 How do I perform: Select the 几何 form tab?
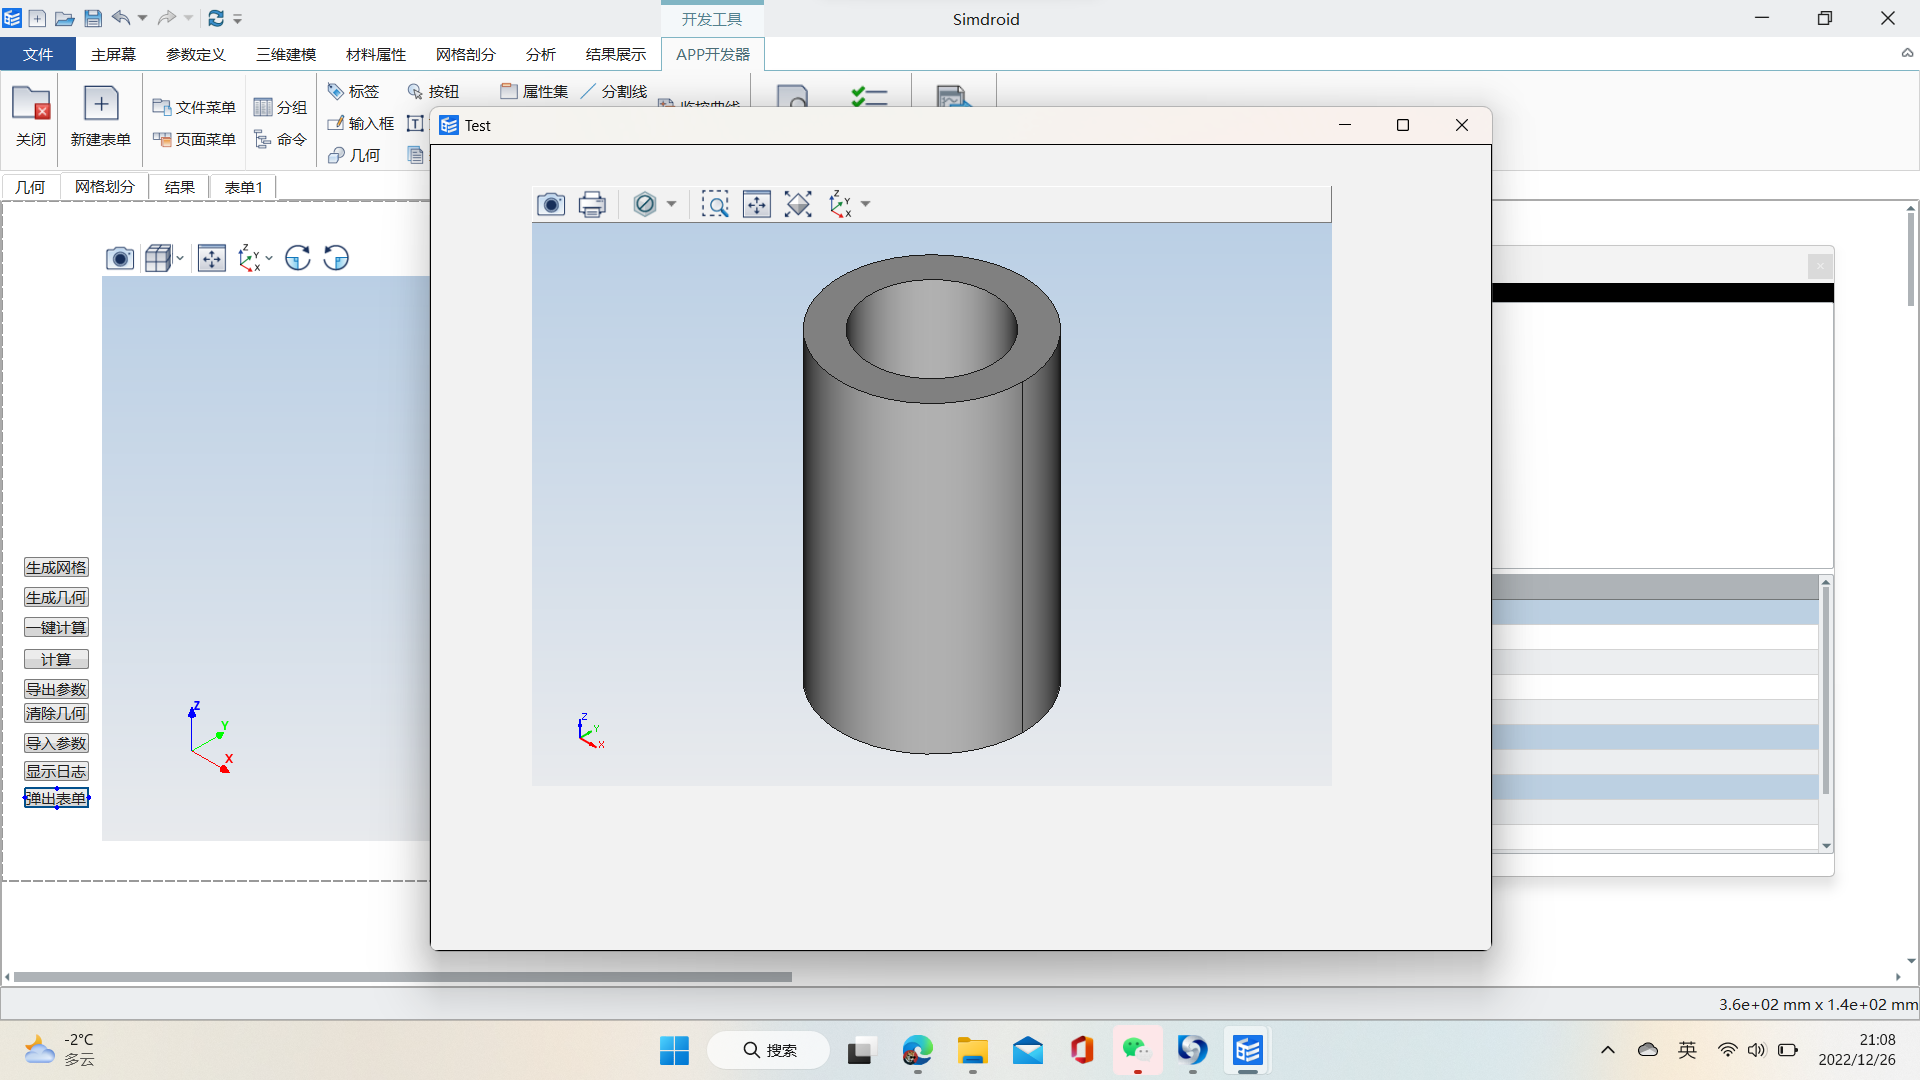point(30,187)
